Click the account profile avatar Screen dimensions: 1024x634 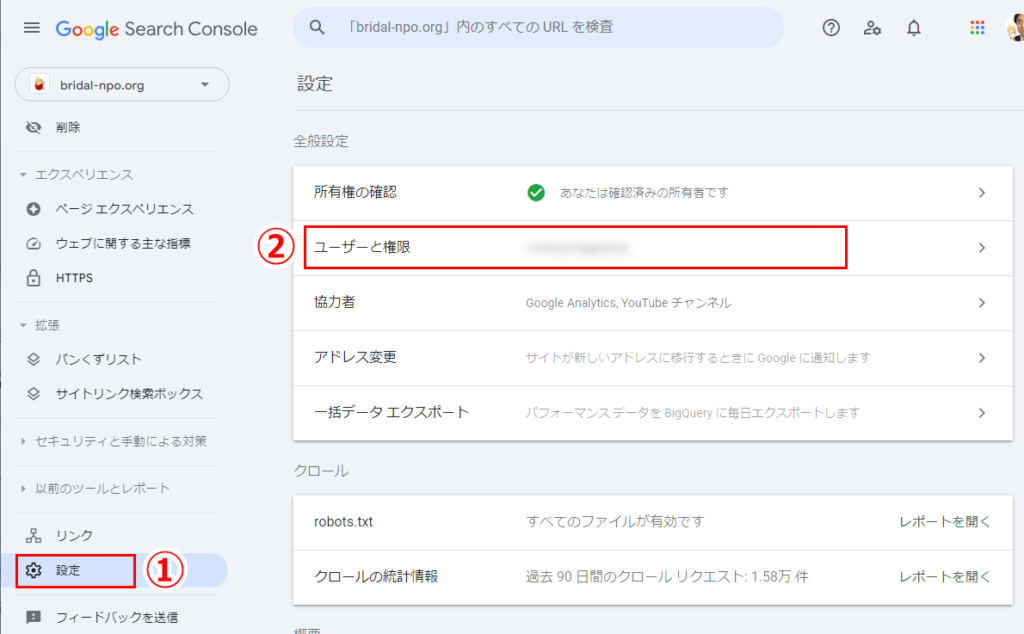click(1014, 28)
